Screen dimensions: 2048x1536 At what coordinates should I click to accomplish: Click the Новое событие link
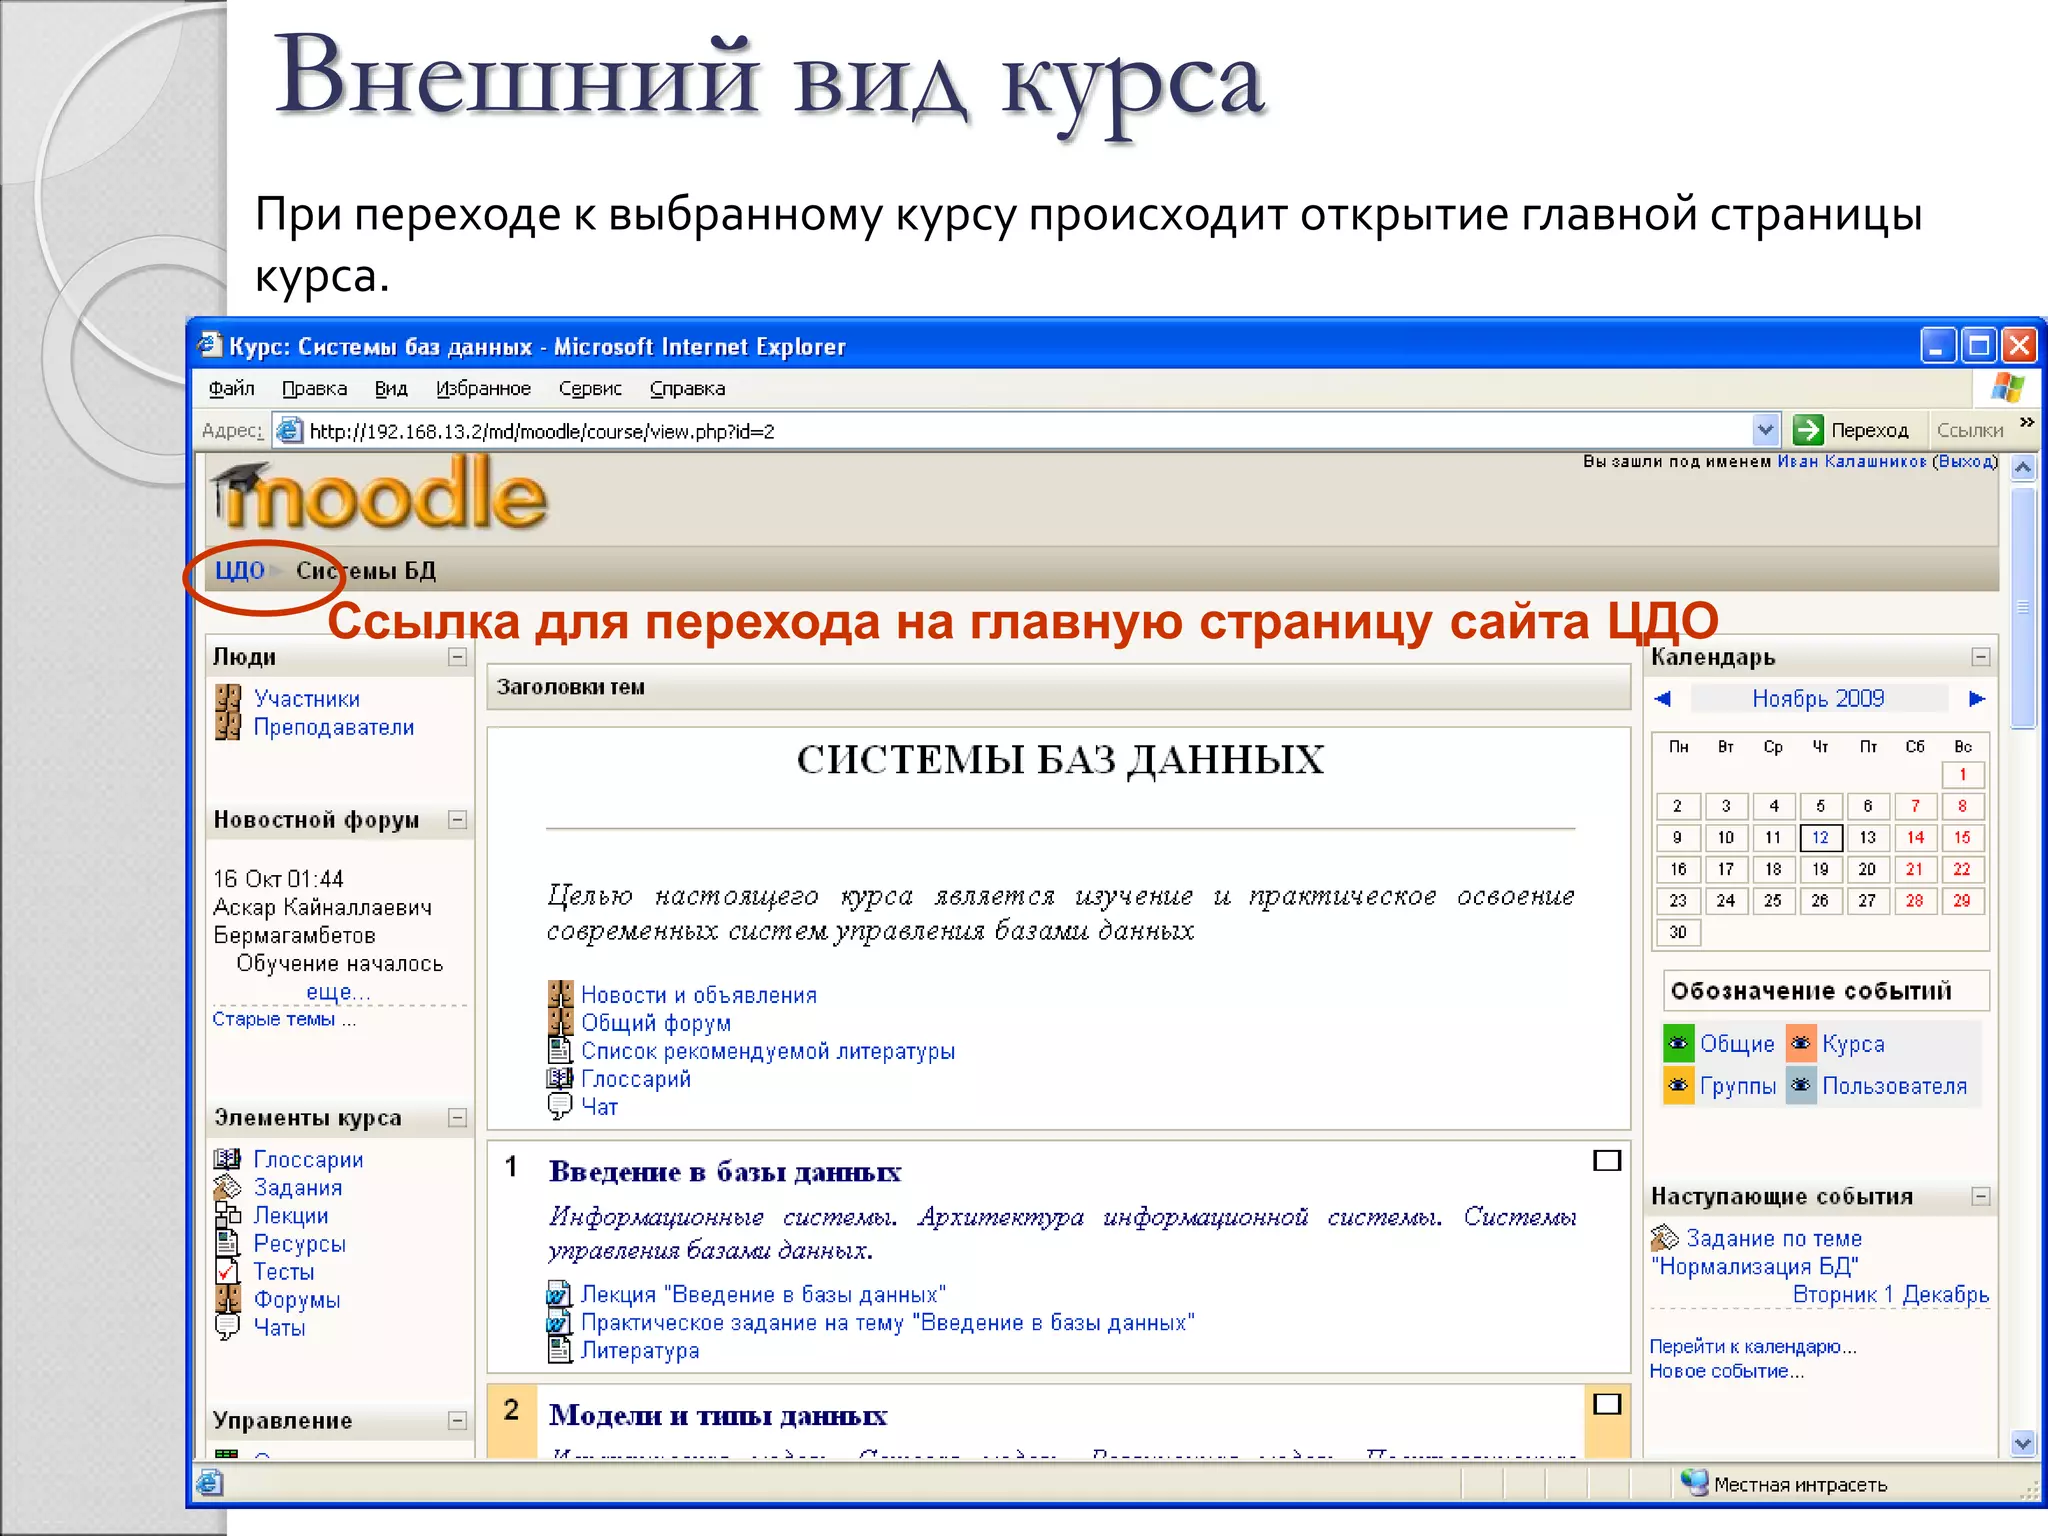pos(1727,1371)
